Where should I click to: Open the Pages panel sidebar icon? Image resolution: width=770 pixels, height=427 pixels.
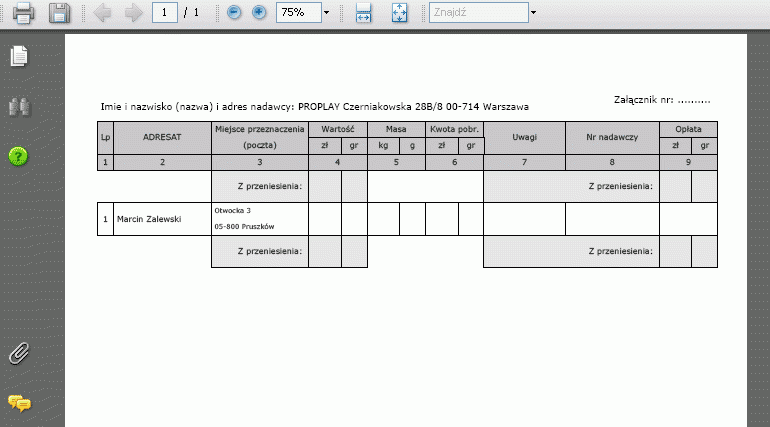coord(19,56)
